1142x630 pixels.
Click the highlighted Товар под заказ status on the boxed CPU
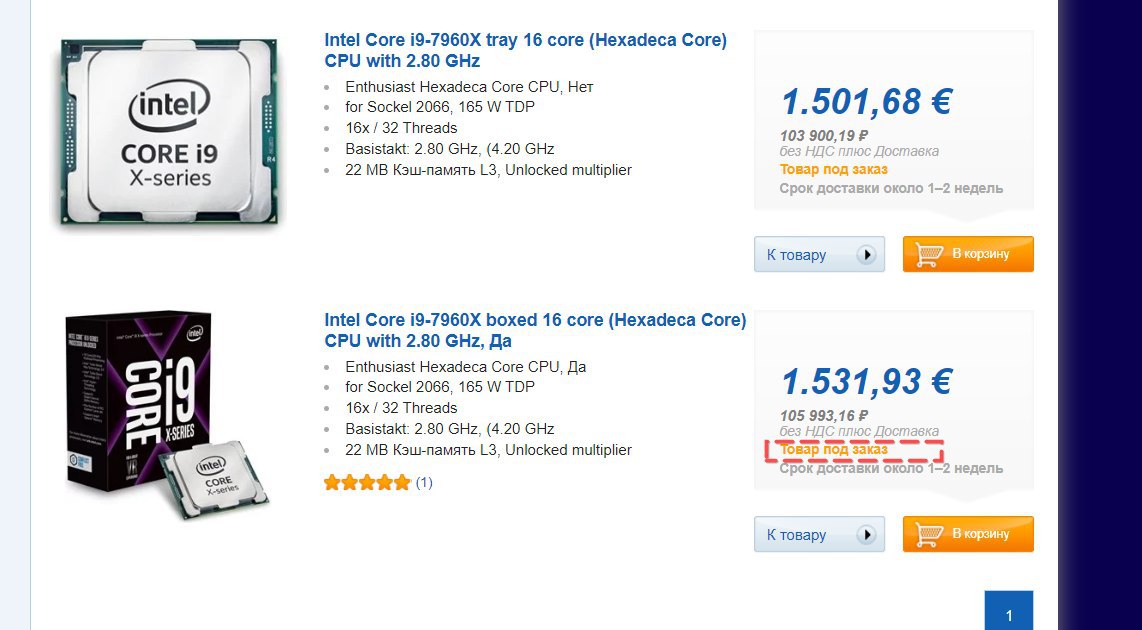click(x=834, y=449)
